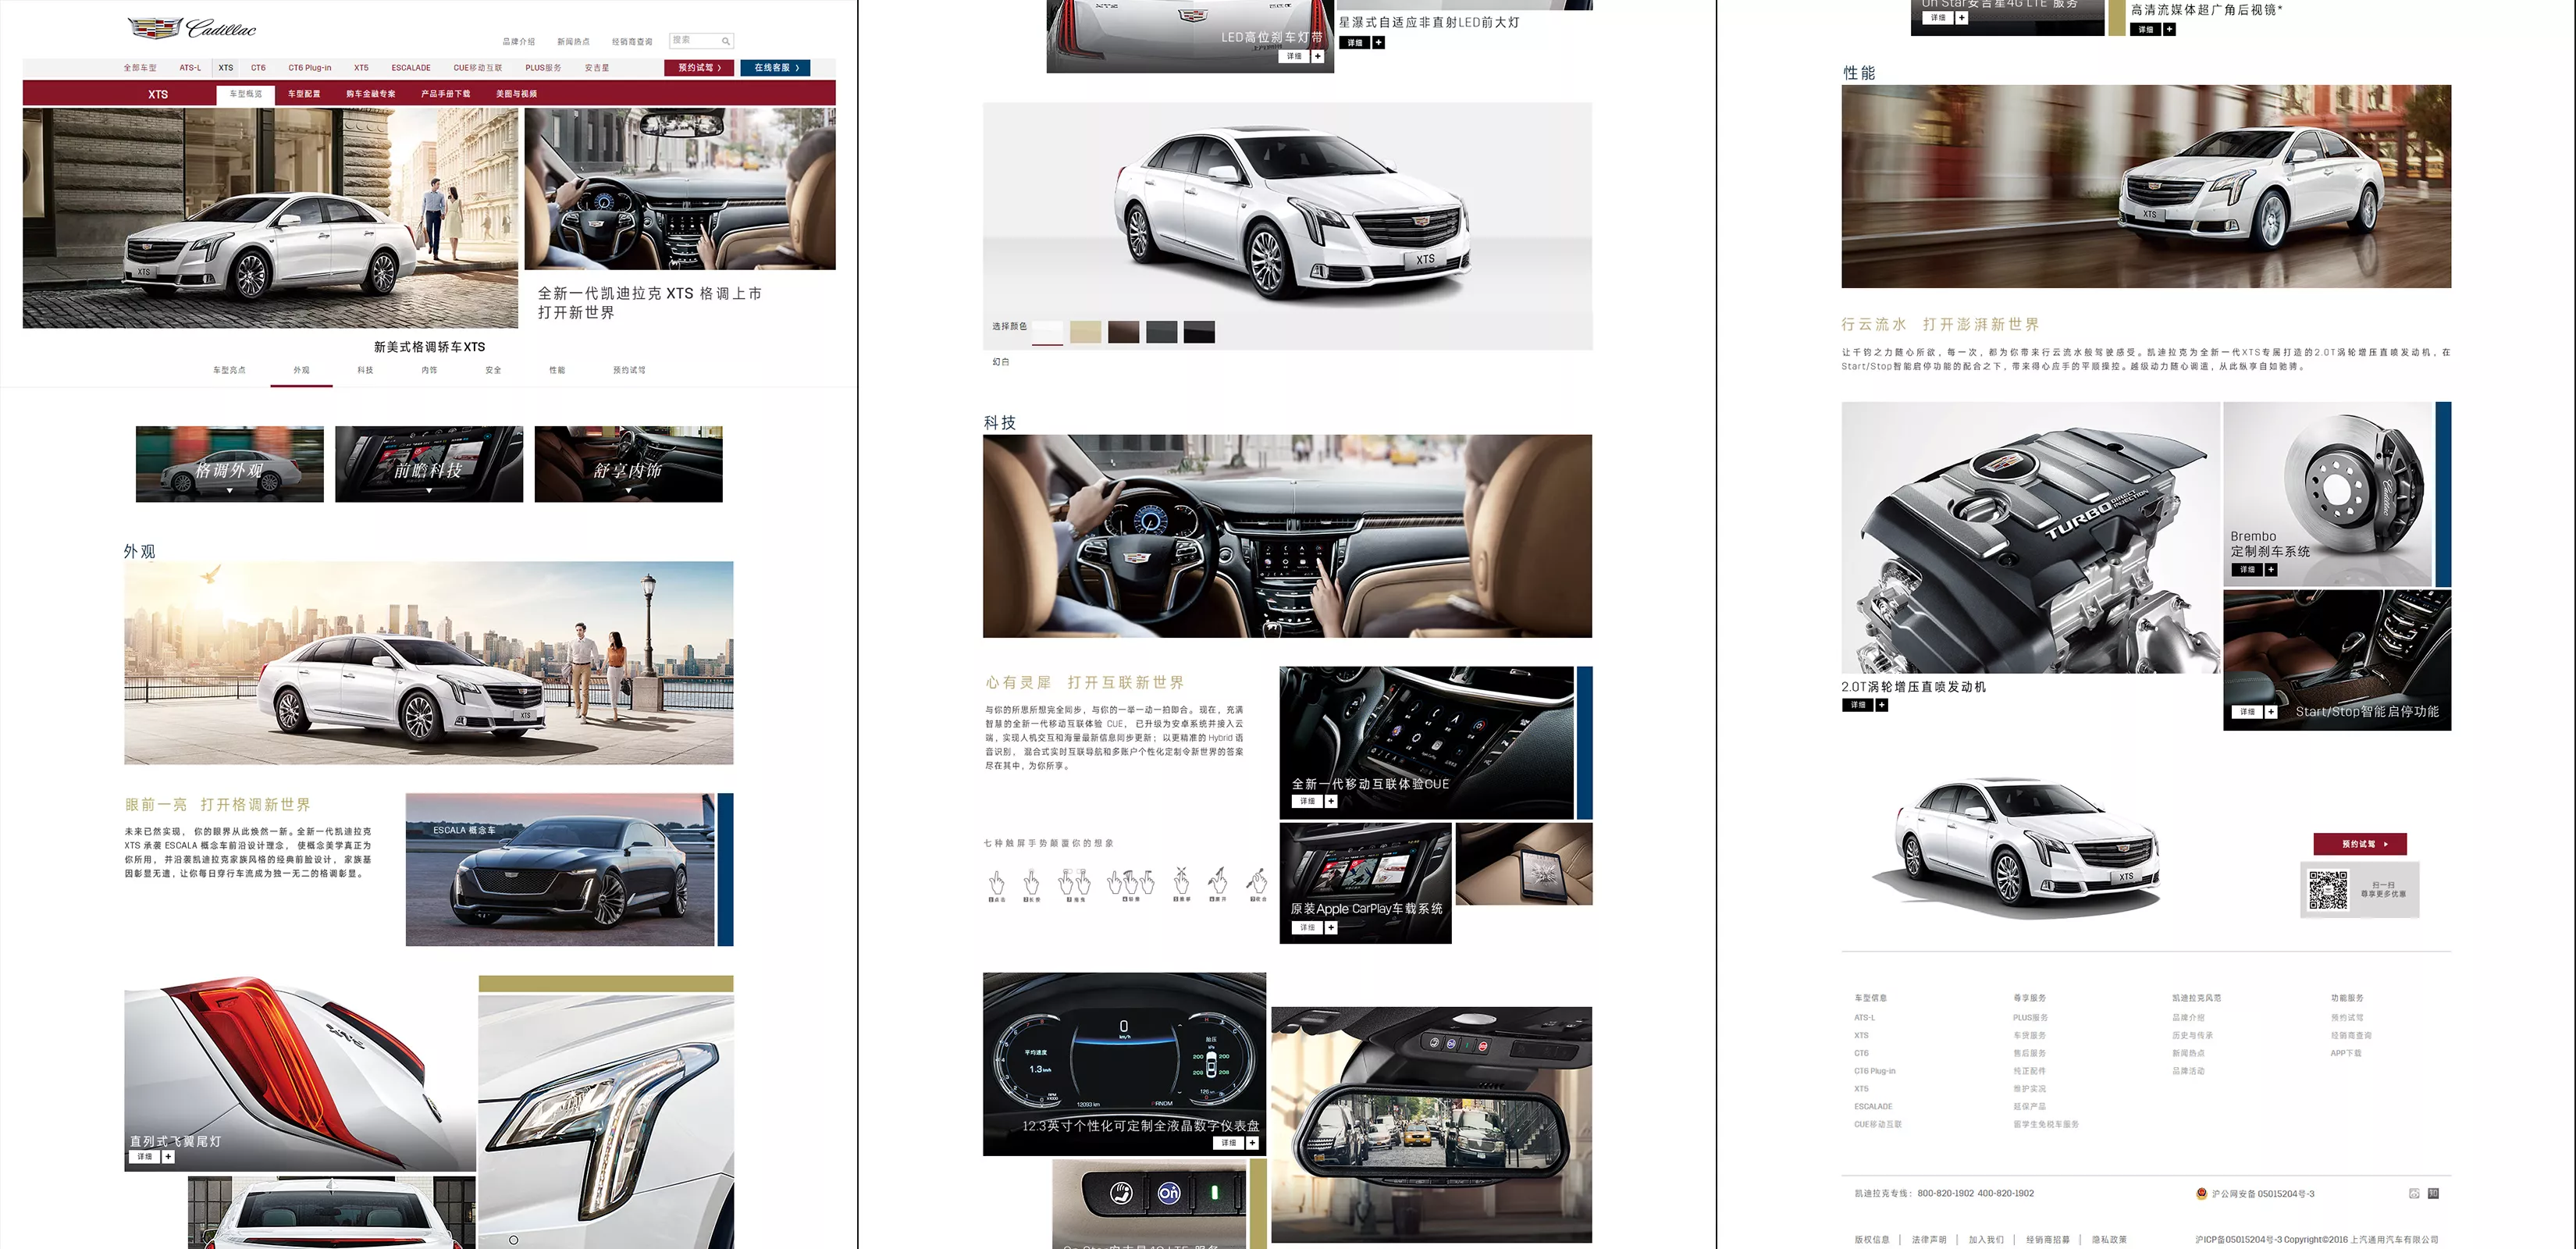2576x1249 pixels.
Task: Click plus icon under 全新一代移动互联体验CUE
Action: (x=1331, y=801)
